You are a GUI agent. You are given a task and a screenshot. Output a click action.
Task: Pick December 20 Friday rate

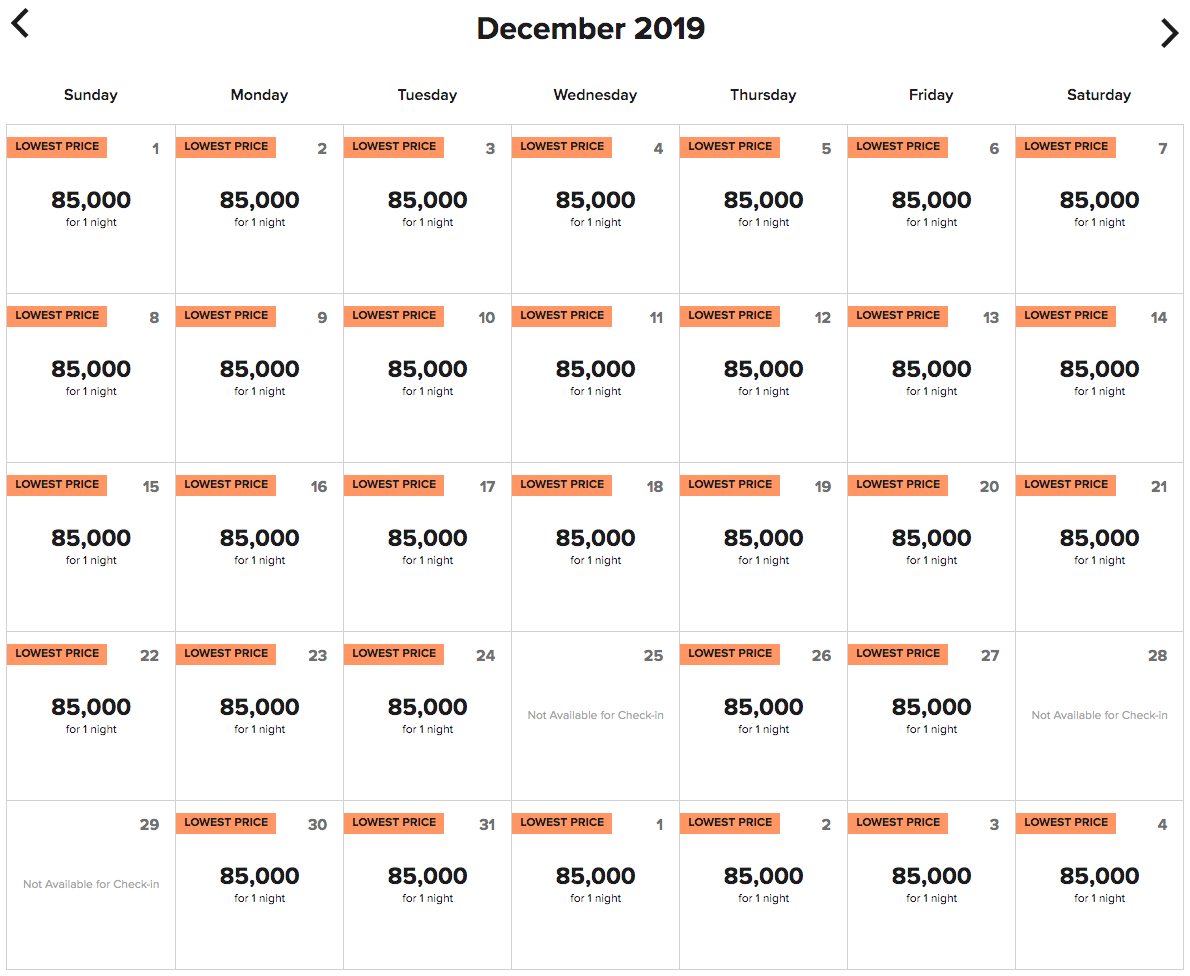tap(931, 547)
